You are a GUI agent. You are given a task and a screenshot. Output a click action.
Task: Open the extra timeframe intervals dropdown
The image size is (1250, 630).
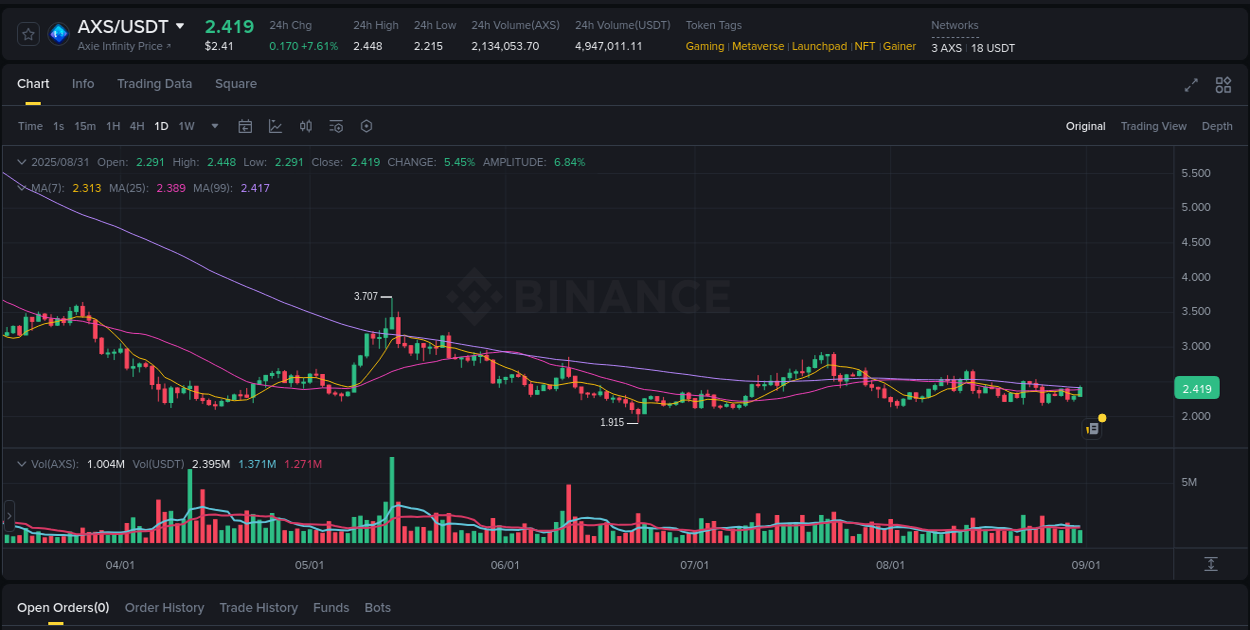click(x=214, y=126)
